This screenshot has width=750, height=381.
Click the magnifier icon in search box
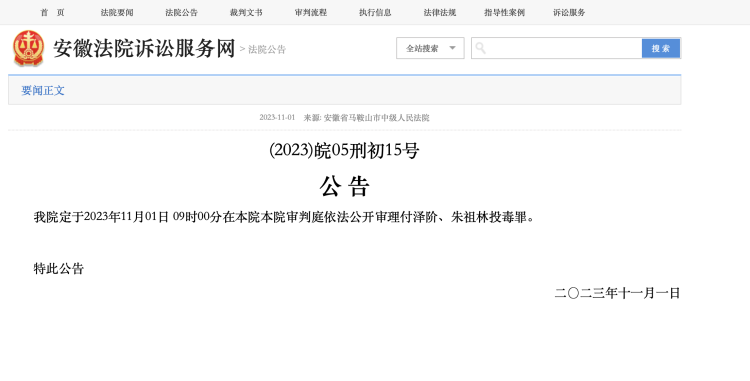pos(481,48)
